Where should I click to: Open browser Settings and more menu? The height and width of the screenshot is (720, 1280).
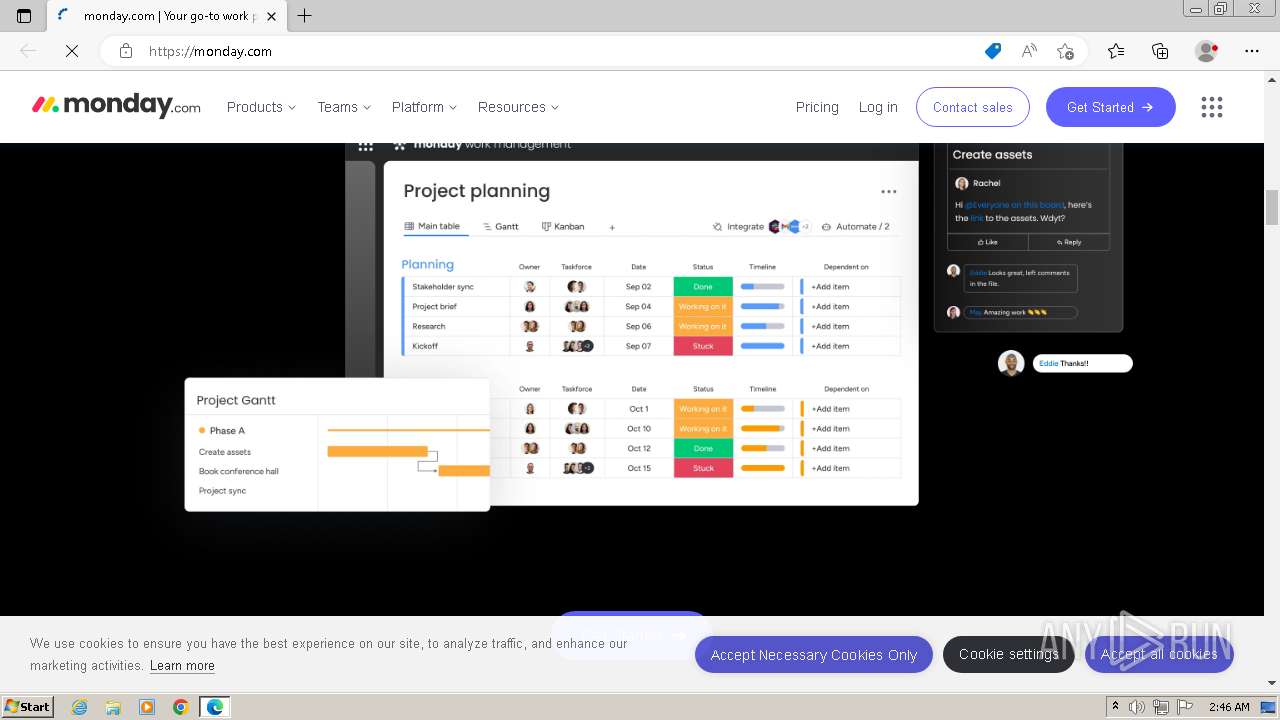[1252, 51]
